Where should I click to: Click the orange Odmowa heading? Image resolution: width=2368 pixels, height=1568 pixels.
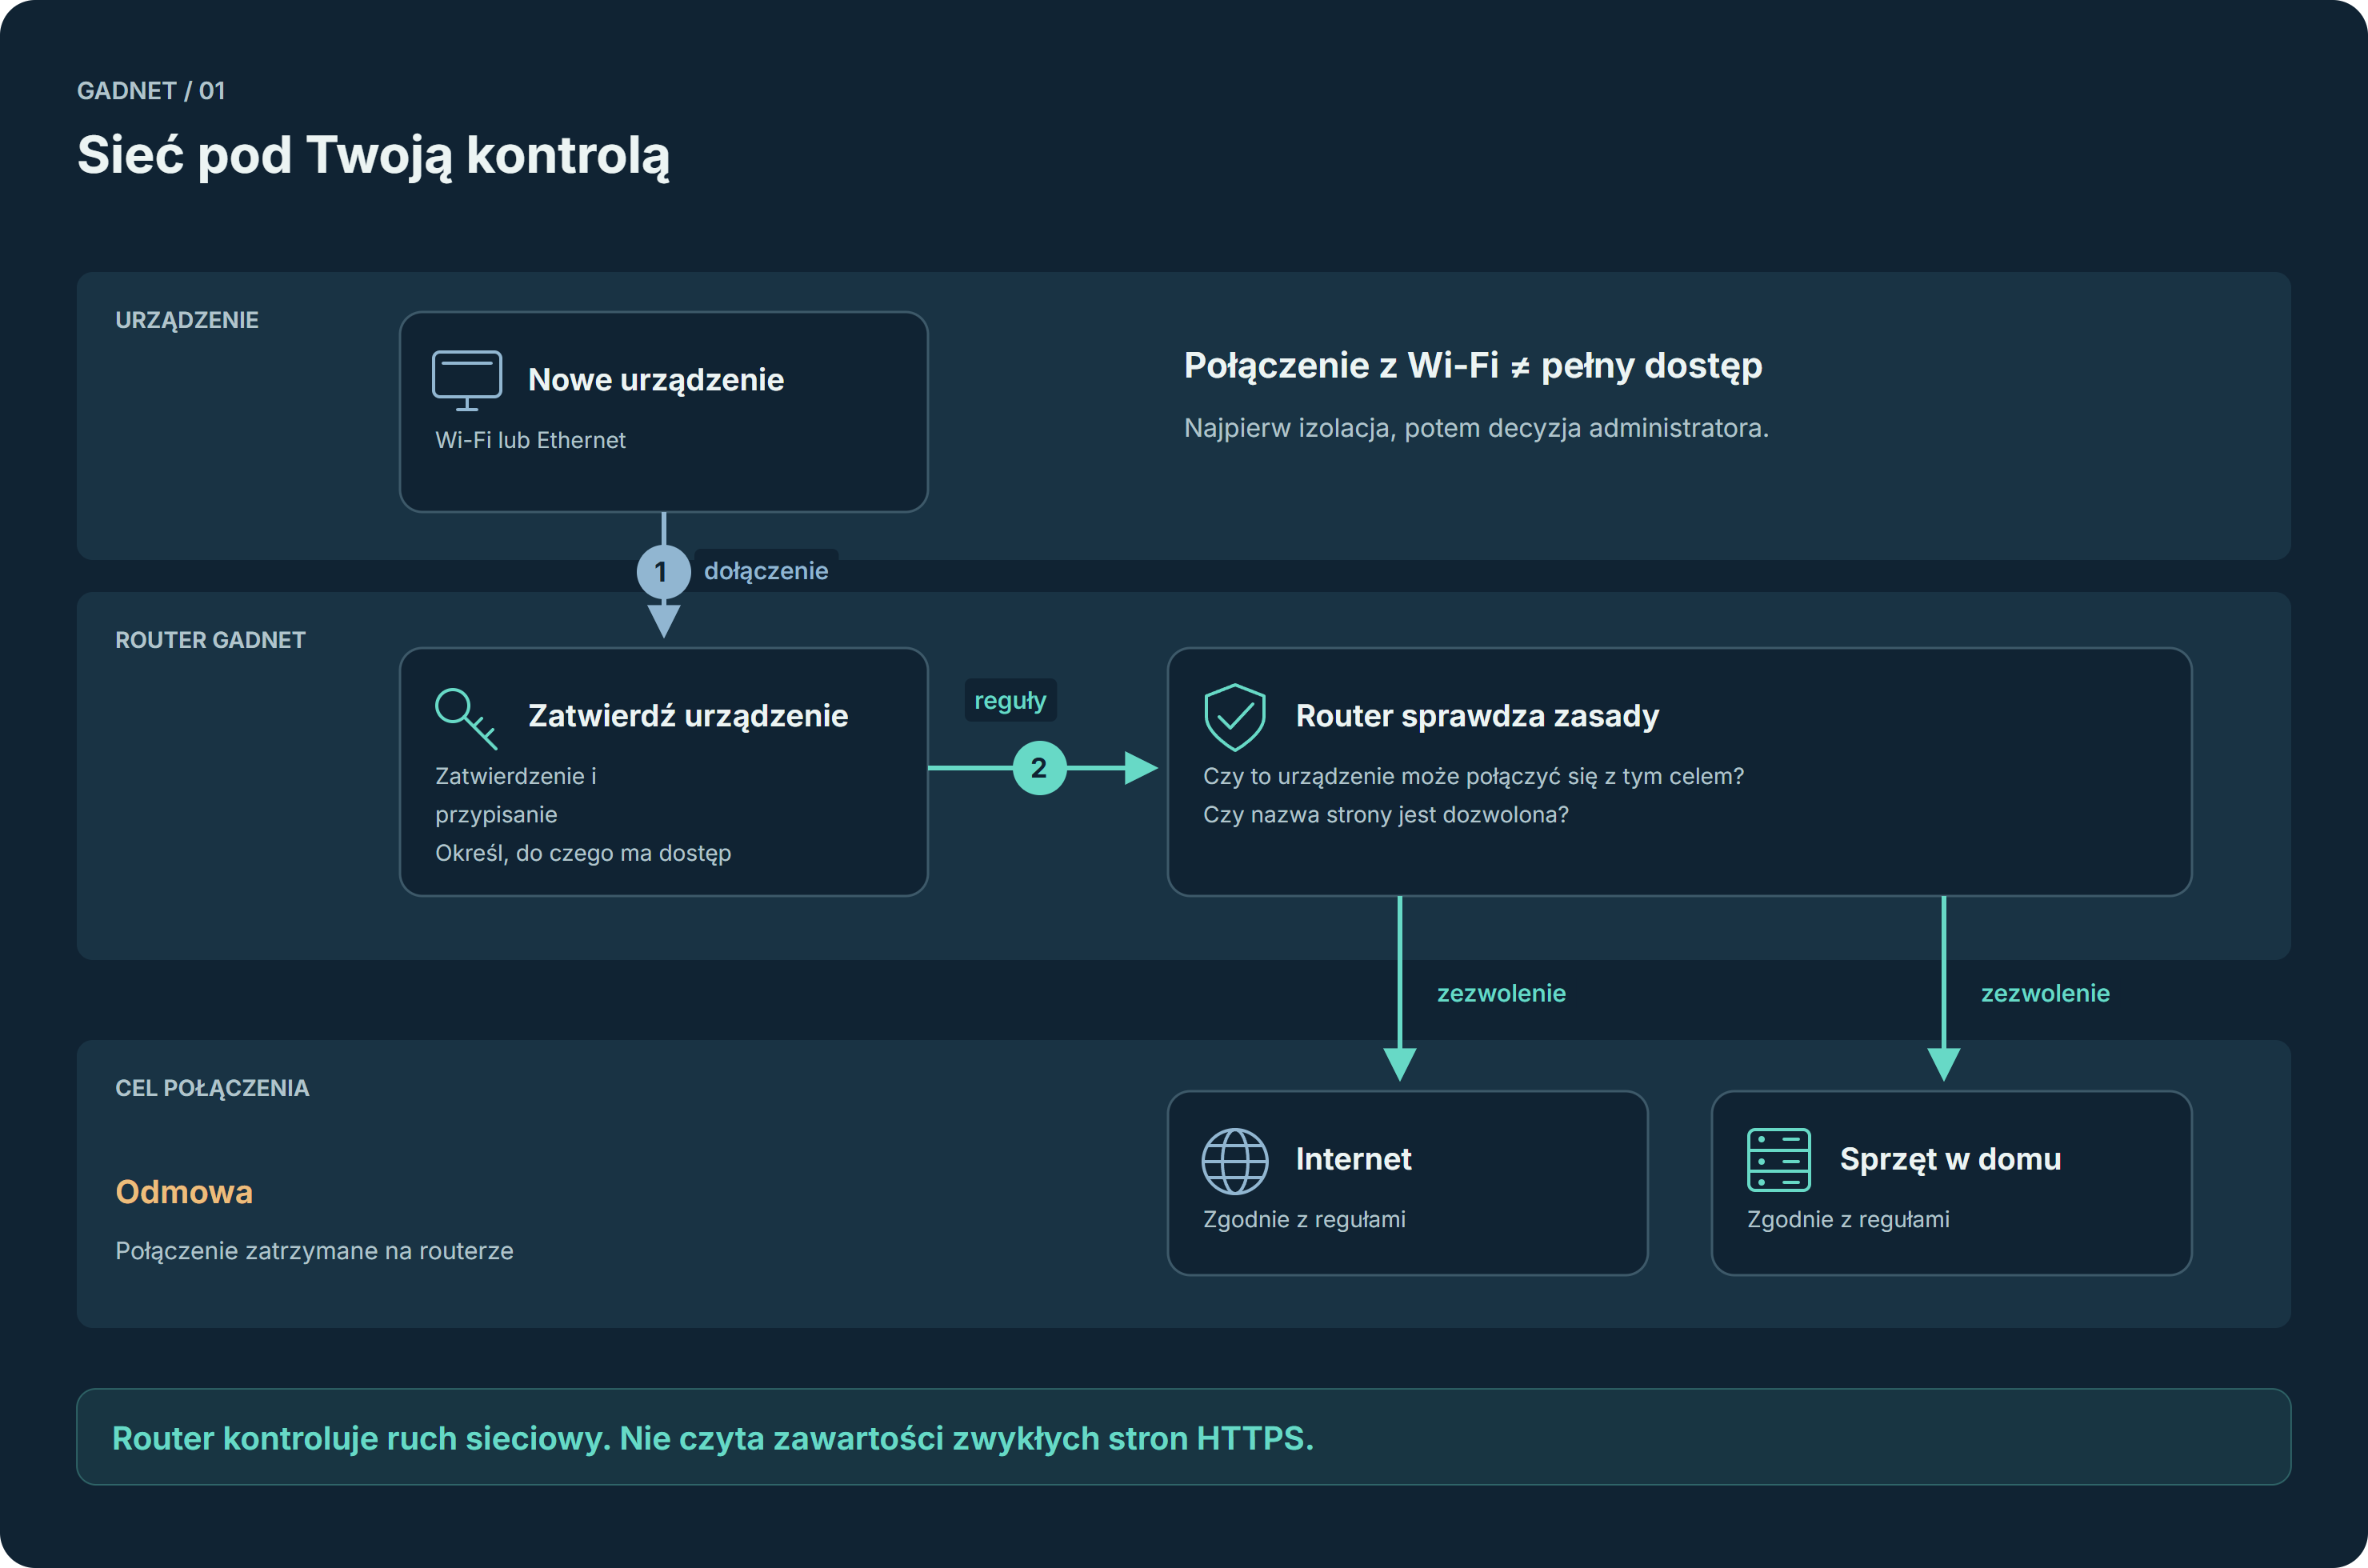(x=184, y=1192)
